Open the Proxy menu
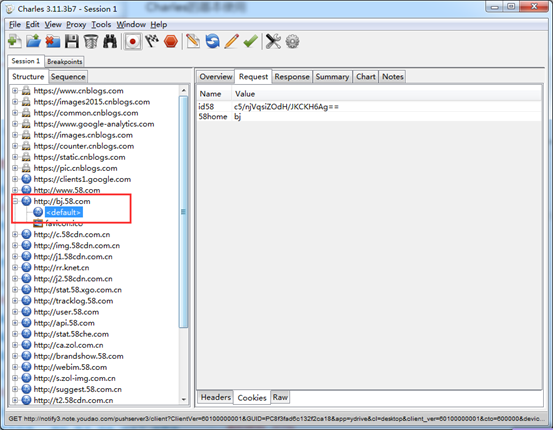The width and height of the screenshot is (553, 430). tap(76, 24)
